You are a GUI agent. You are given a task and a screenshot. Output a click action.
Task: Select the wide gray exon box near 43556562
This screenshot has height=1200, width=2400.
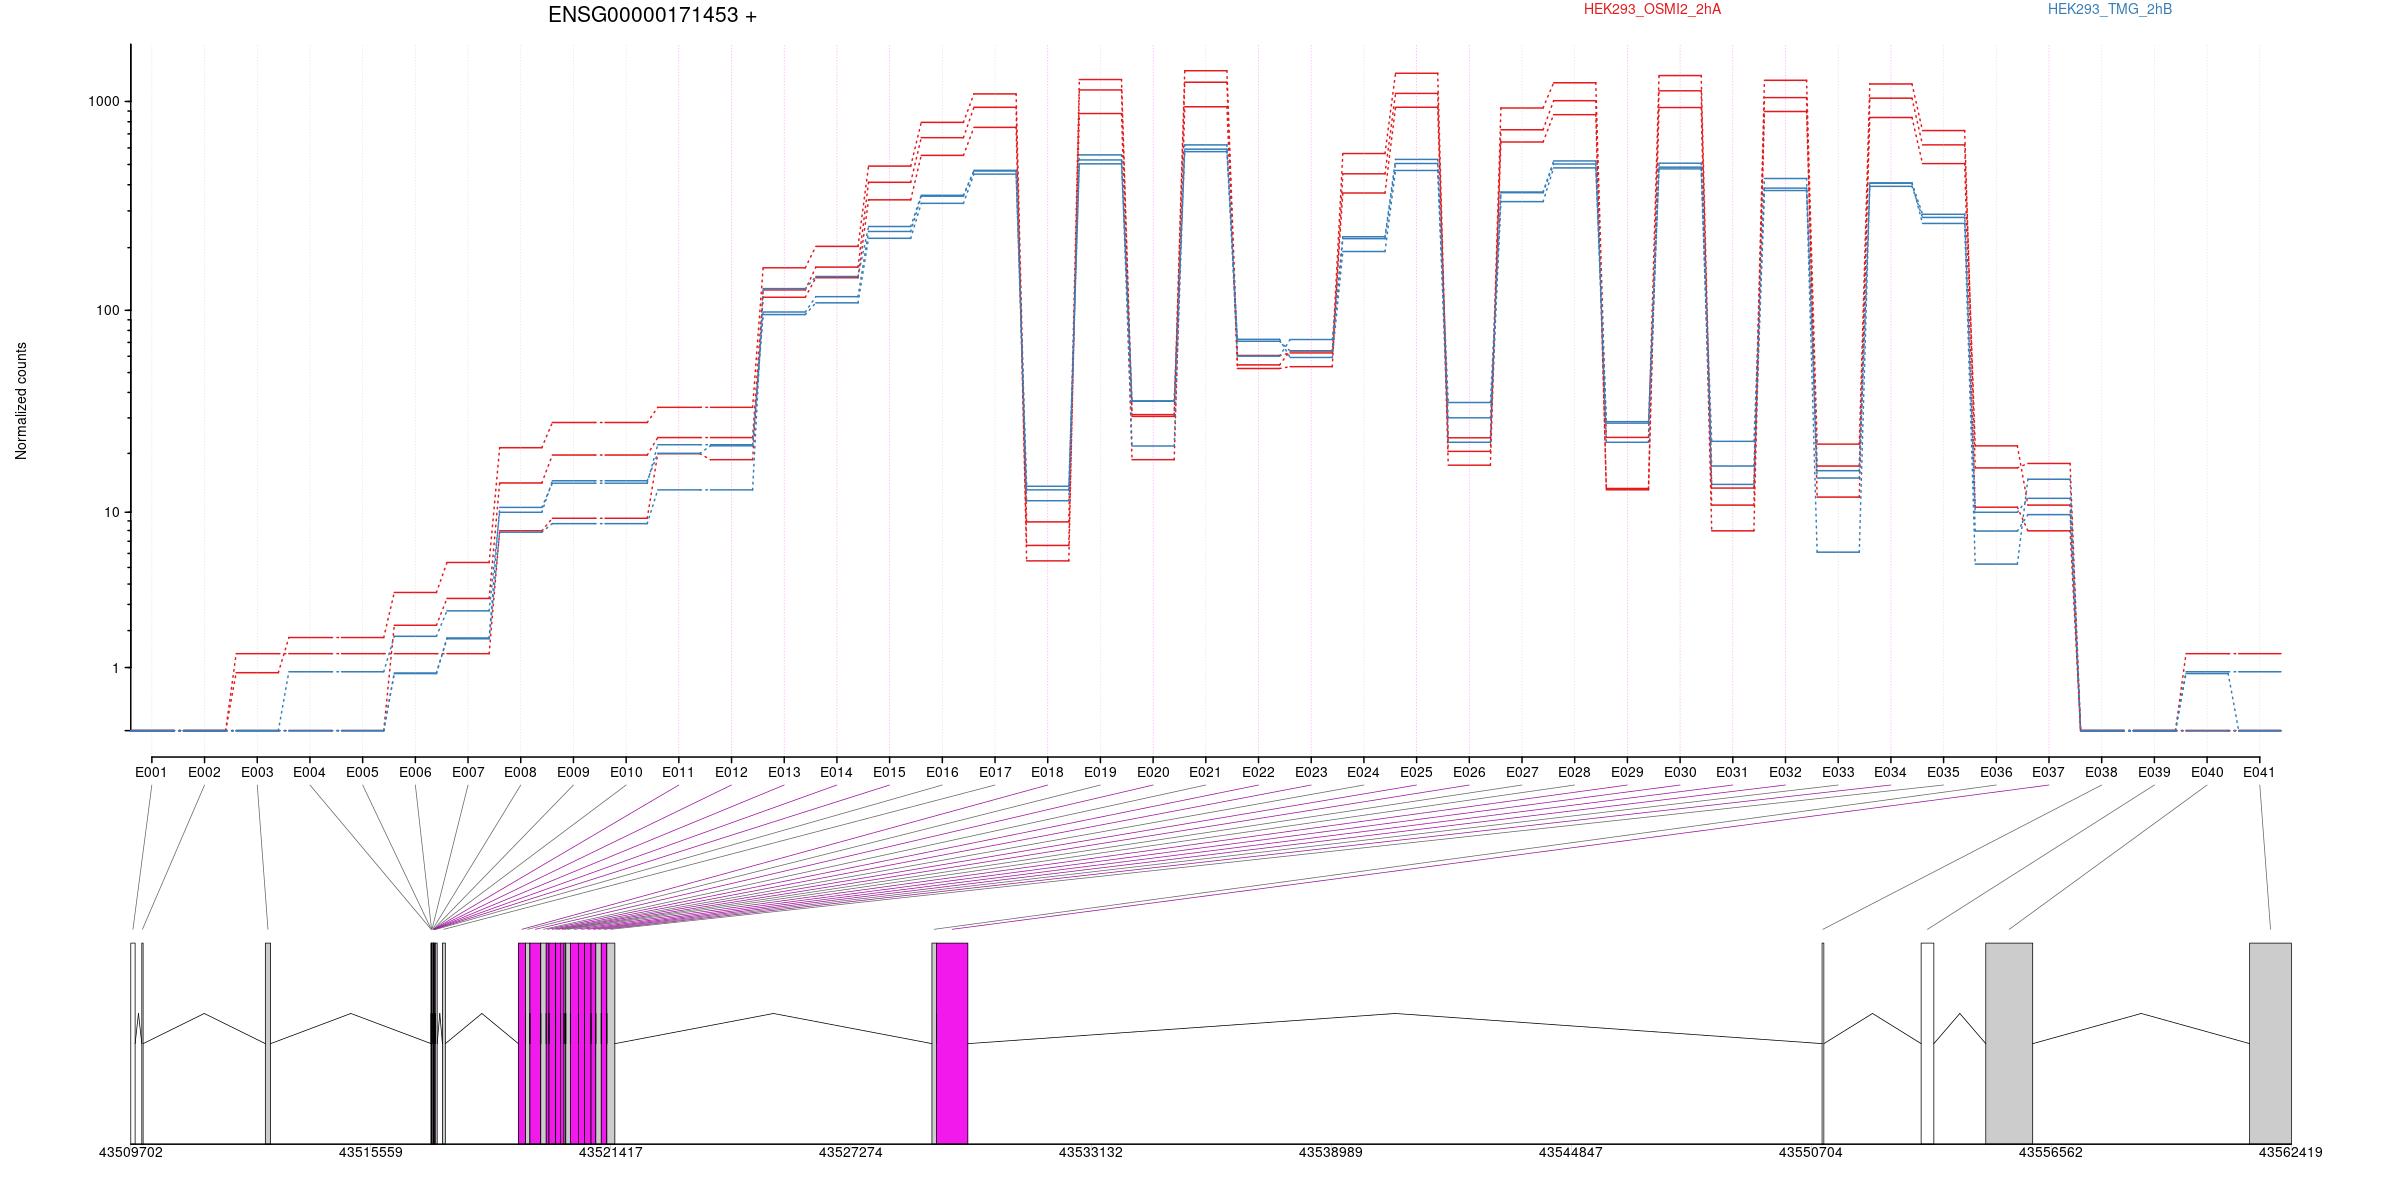[2009, 1043]
